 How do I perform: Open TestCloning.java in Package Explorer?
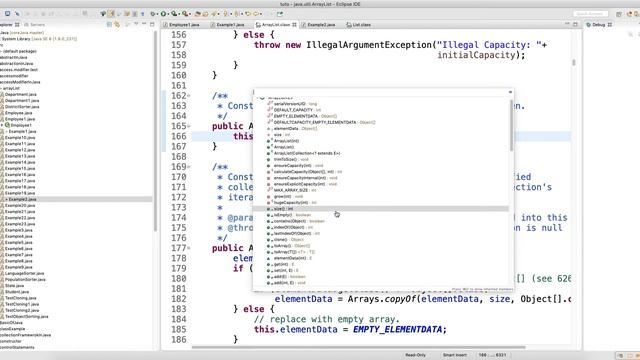[x=20, y=298]
